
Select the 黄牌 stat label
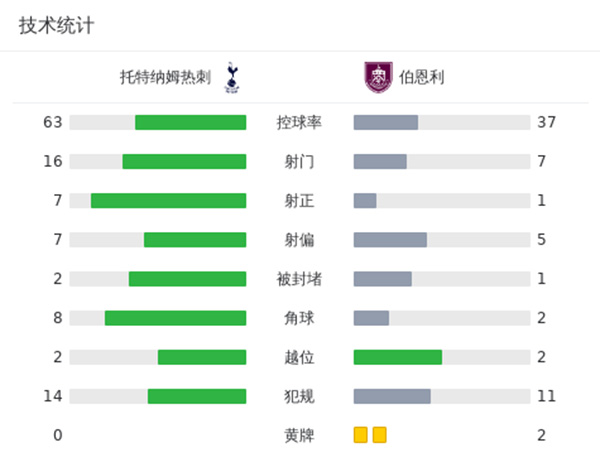pyautogui.click(x=299, y=435)
